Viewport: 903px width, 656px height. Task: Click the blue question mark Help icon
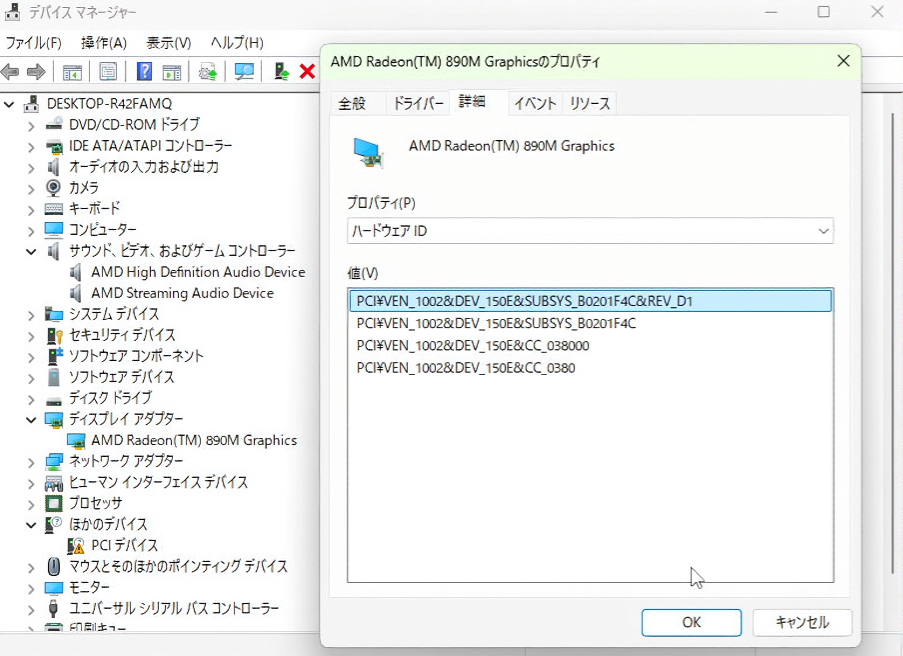(x=144, y=71)
